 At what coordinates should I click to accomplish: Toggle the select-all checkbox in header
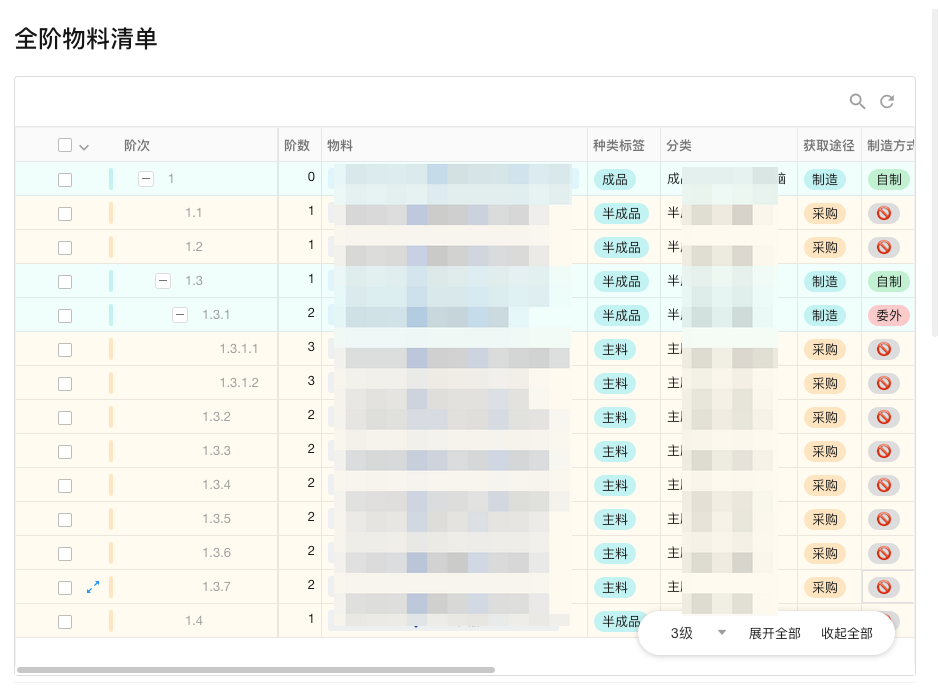tap(65, 145)
